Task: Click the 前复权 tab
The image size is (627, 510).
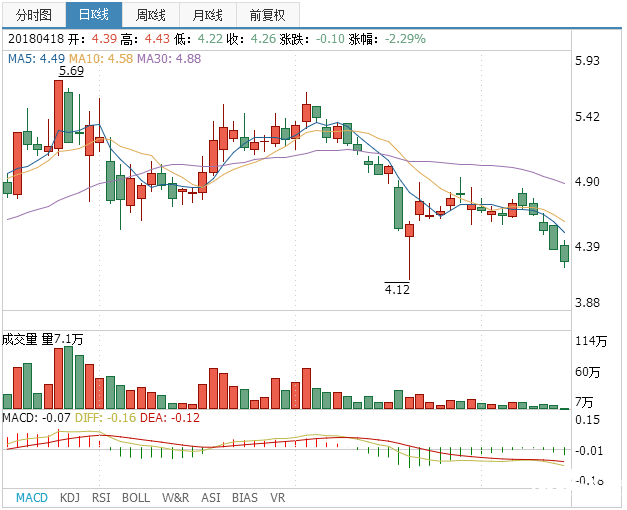Action: pos(268,15)
